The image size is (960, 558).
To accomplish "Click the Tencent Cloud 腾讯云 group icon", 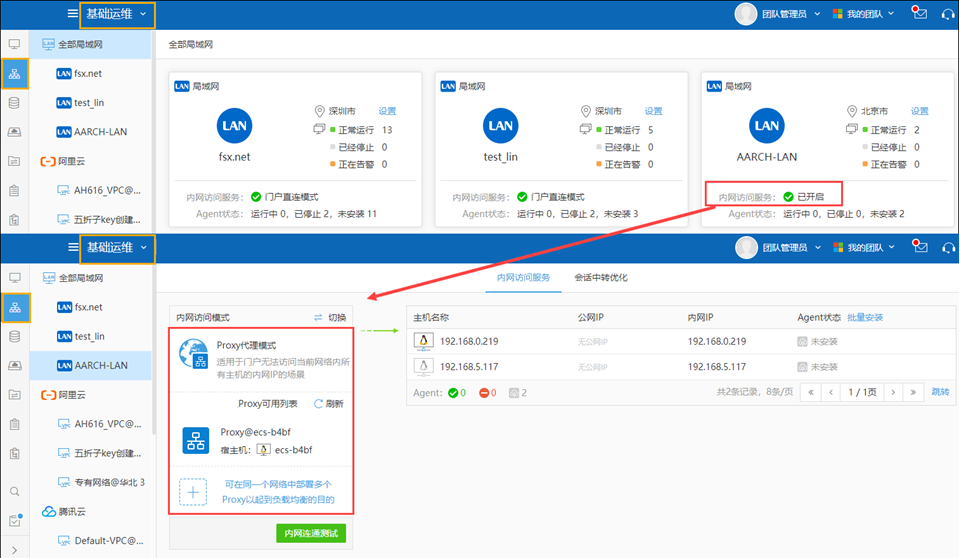I will pos(48,512).
